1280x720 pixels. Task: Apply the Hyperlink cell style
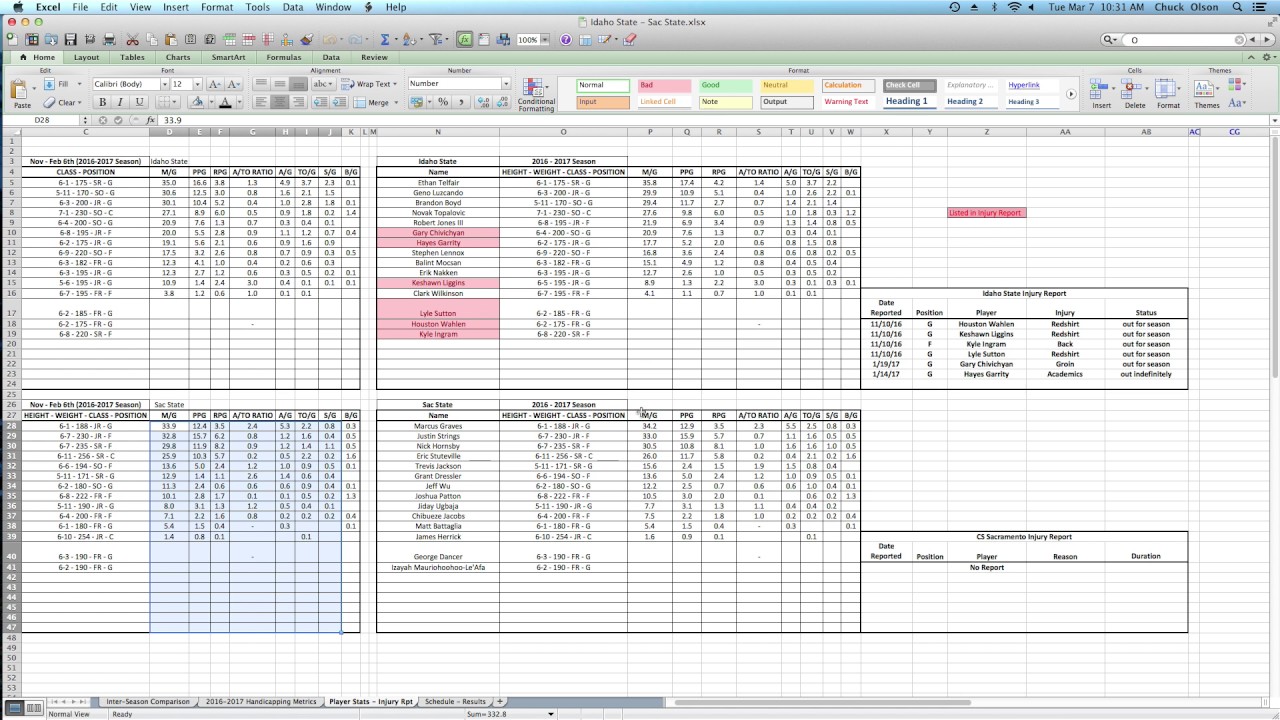click(1030, 85)
